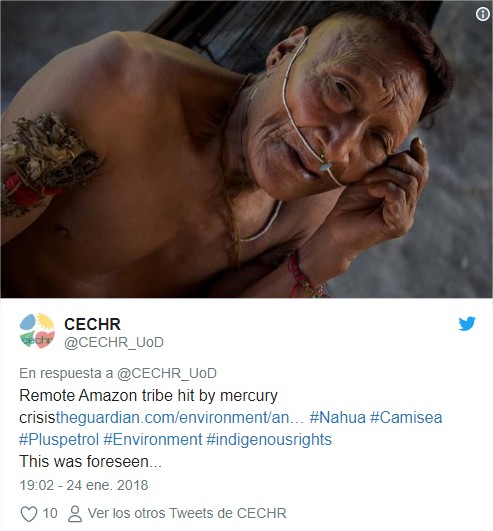Screen dimensions: 493x531
Task: Open the CECHR display name
Action: (x=92, y=324)
